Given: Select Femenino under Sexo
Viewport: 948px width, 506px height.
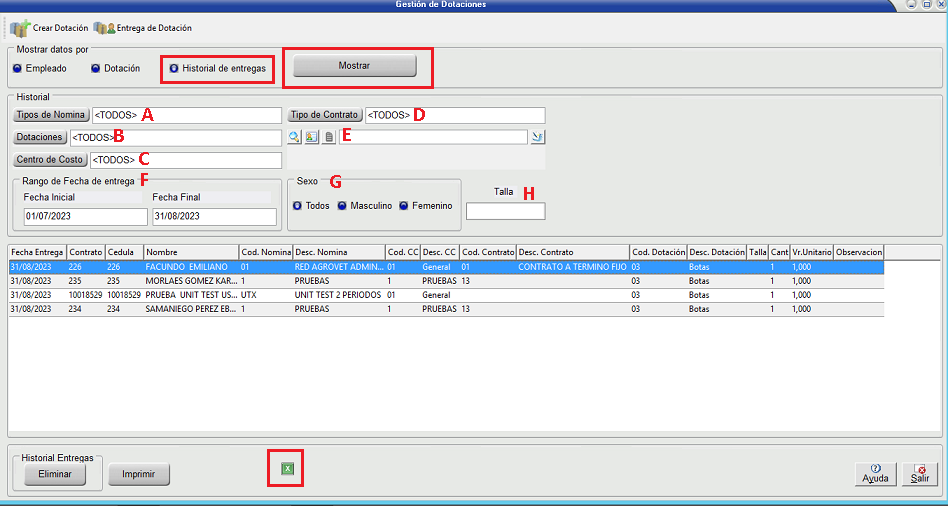Looking at the screenshot, I should point(404,206).
